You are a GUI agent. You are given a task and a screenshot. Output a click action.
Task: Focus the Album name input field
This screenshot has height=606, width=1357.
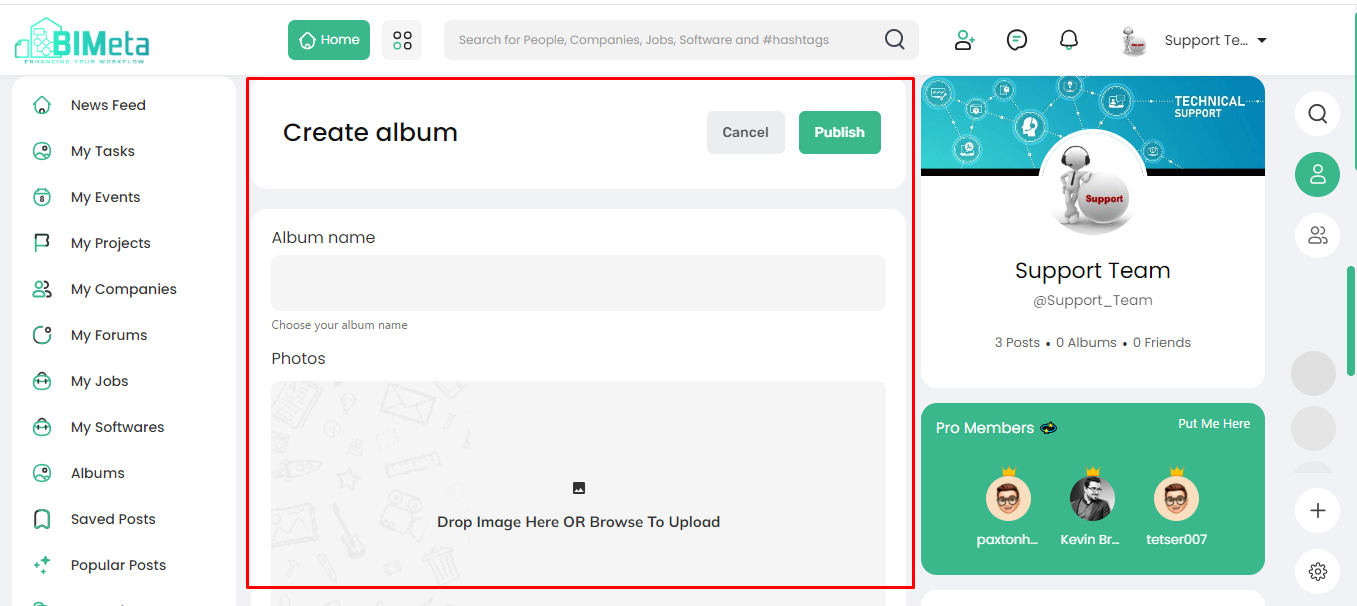pos(578,283)
